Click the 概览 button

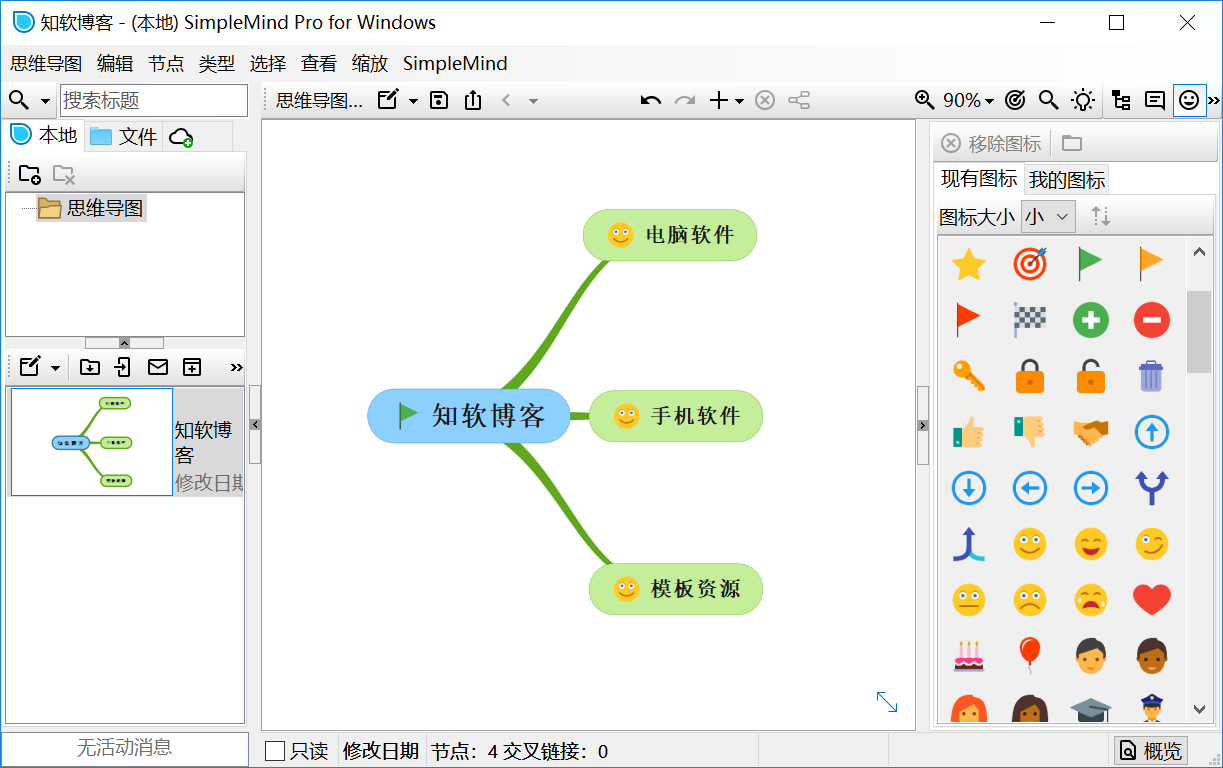coord(1150,751)
